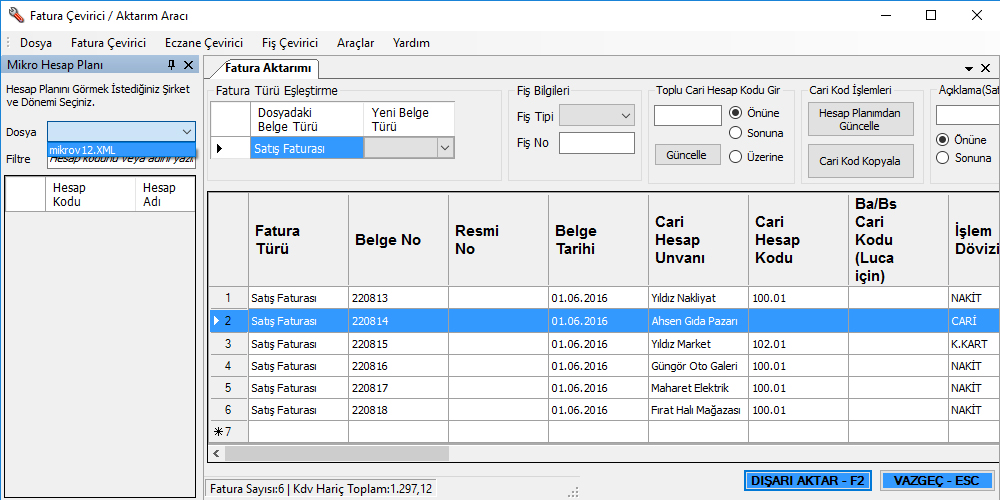Screen dimensions: 1000x500
Task: Open the Araçlar menu
Action: point(355,43)
